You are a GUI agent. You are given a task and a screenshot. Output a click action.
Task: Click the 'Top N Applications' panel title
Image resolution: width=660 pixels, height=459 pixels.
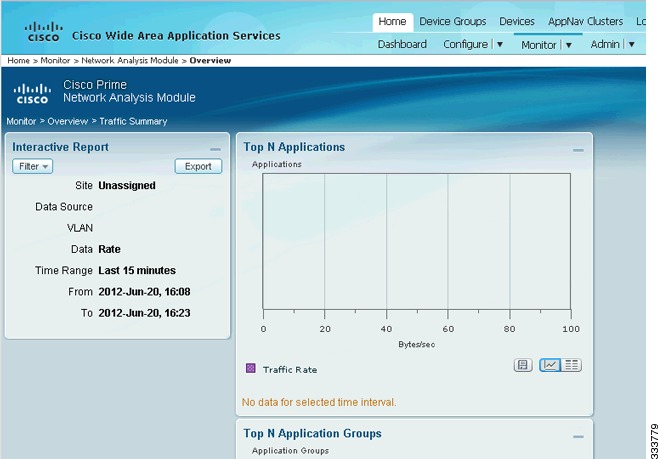tap(294, 147)
